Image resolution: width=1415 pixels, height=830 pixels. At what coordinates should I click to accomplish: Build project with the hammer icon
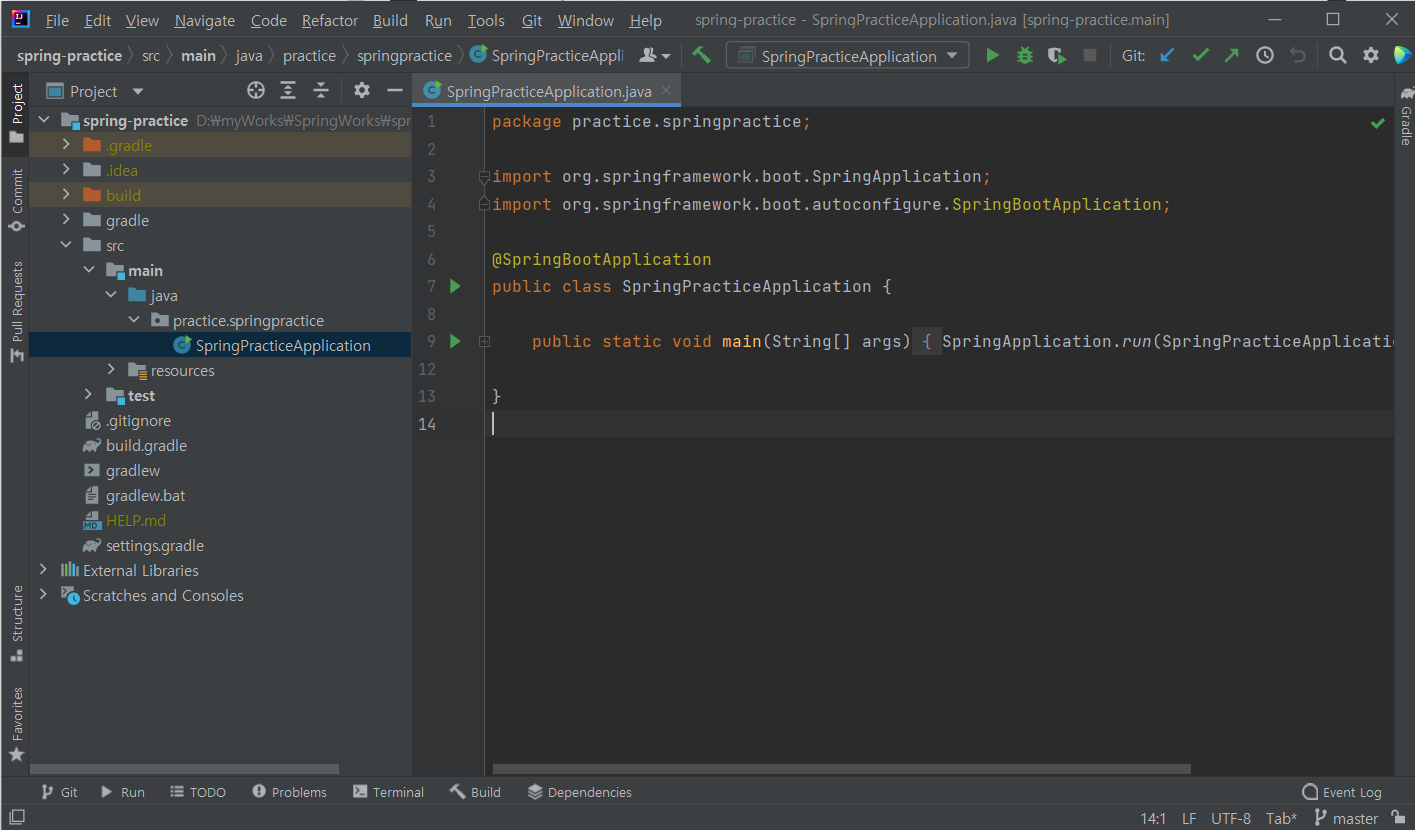pyautogui.click(x=702, y=56)
